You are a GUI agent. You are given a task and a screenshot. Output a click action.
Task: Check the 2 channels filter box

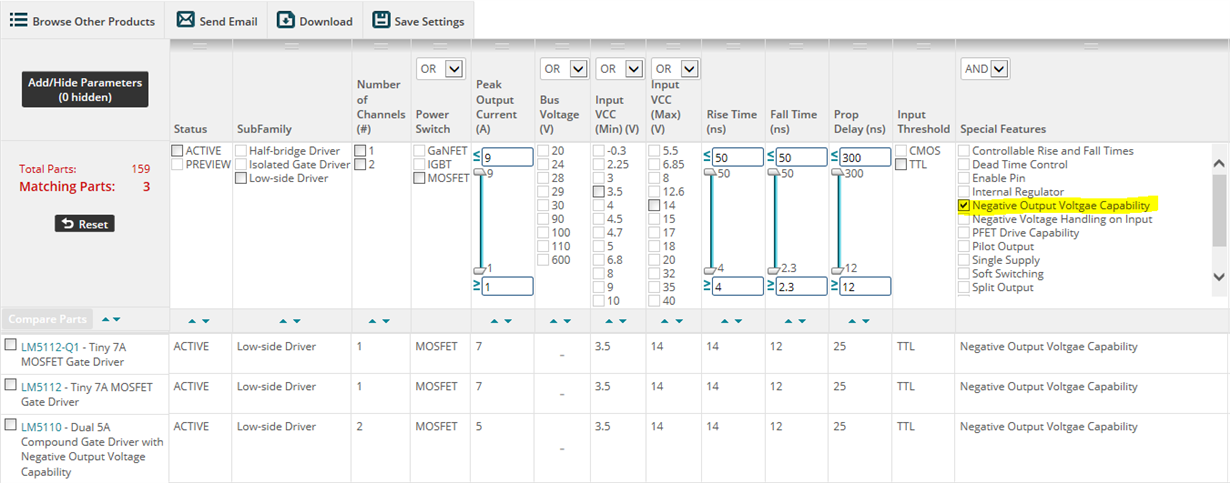(360, 165)
